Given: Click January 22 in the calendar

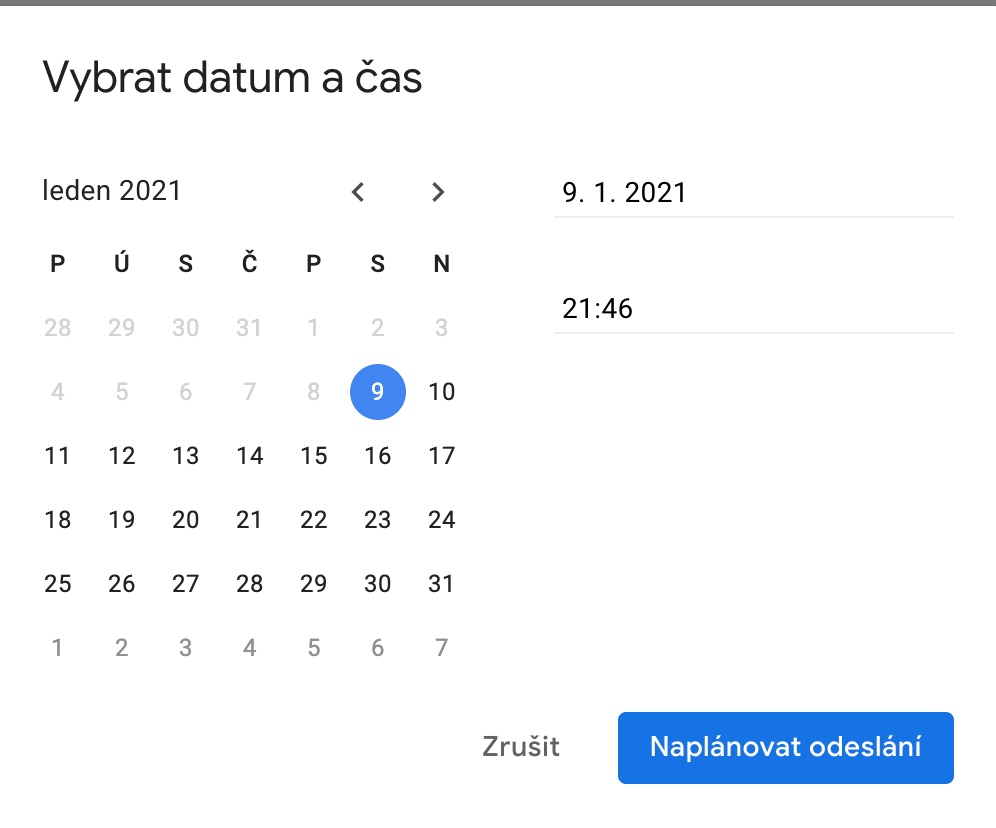Looking at the screenshot, I should coord(313,520).
